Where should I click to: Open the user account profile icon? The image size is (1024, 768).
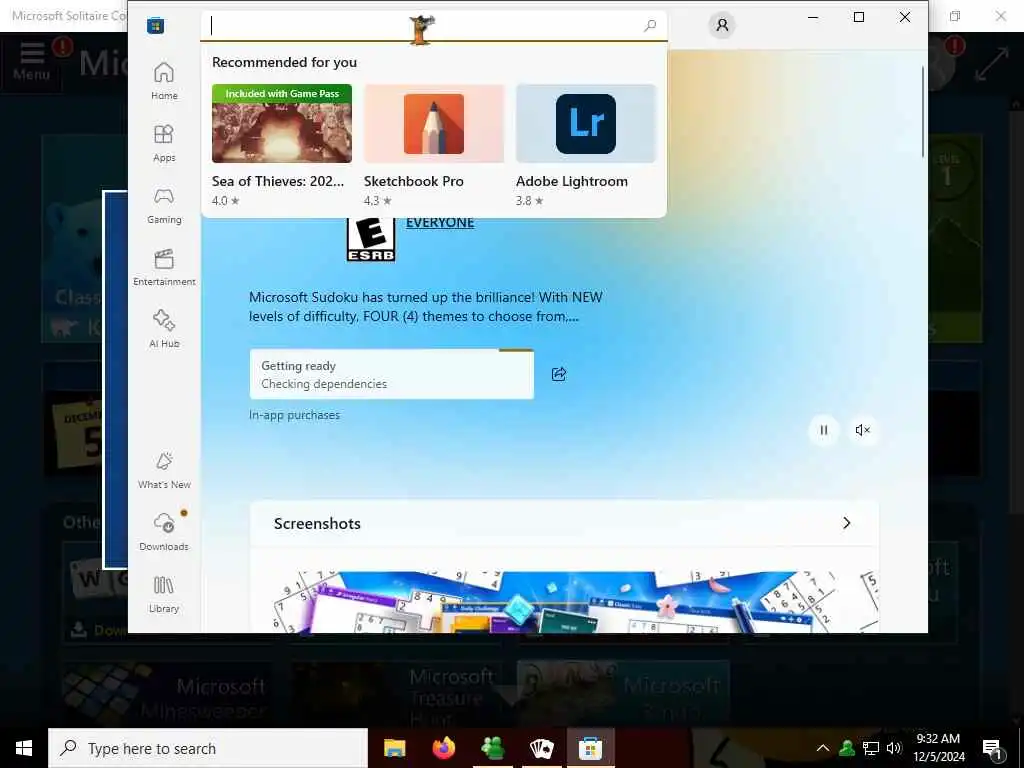coord(722,25)
